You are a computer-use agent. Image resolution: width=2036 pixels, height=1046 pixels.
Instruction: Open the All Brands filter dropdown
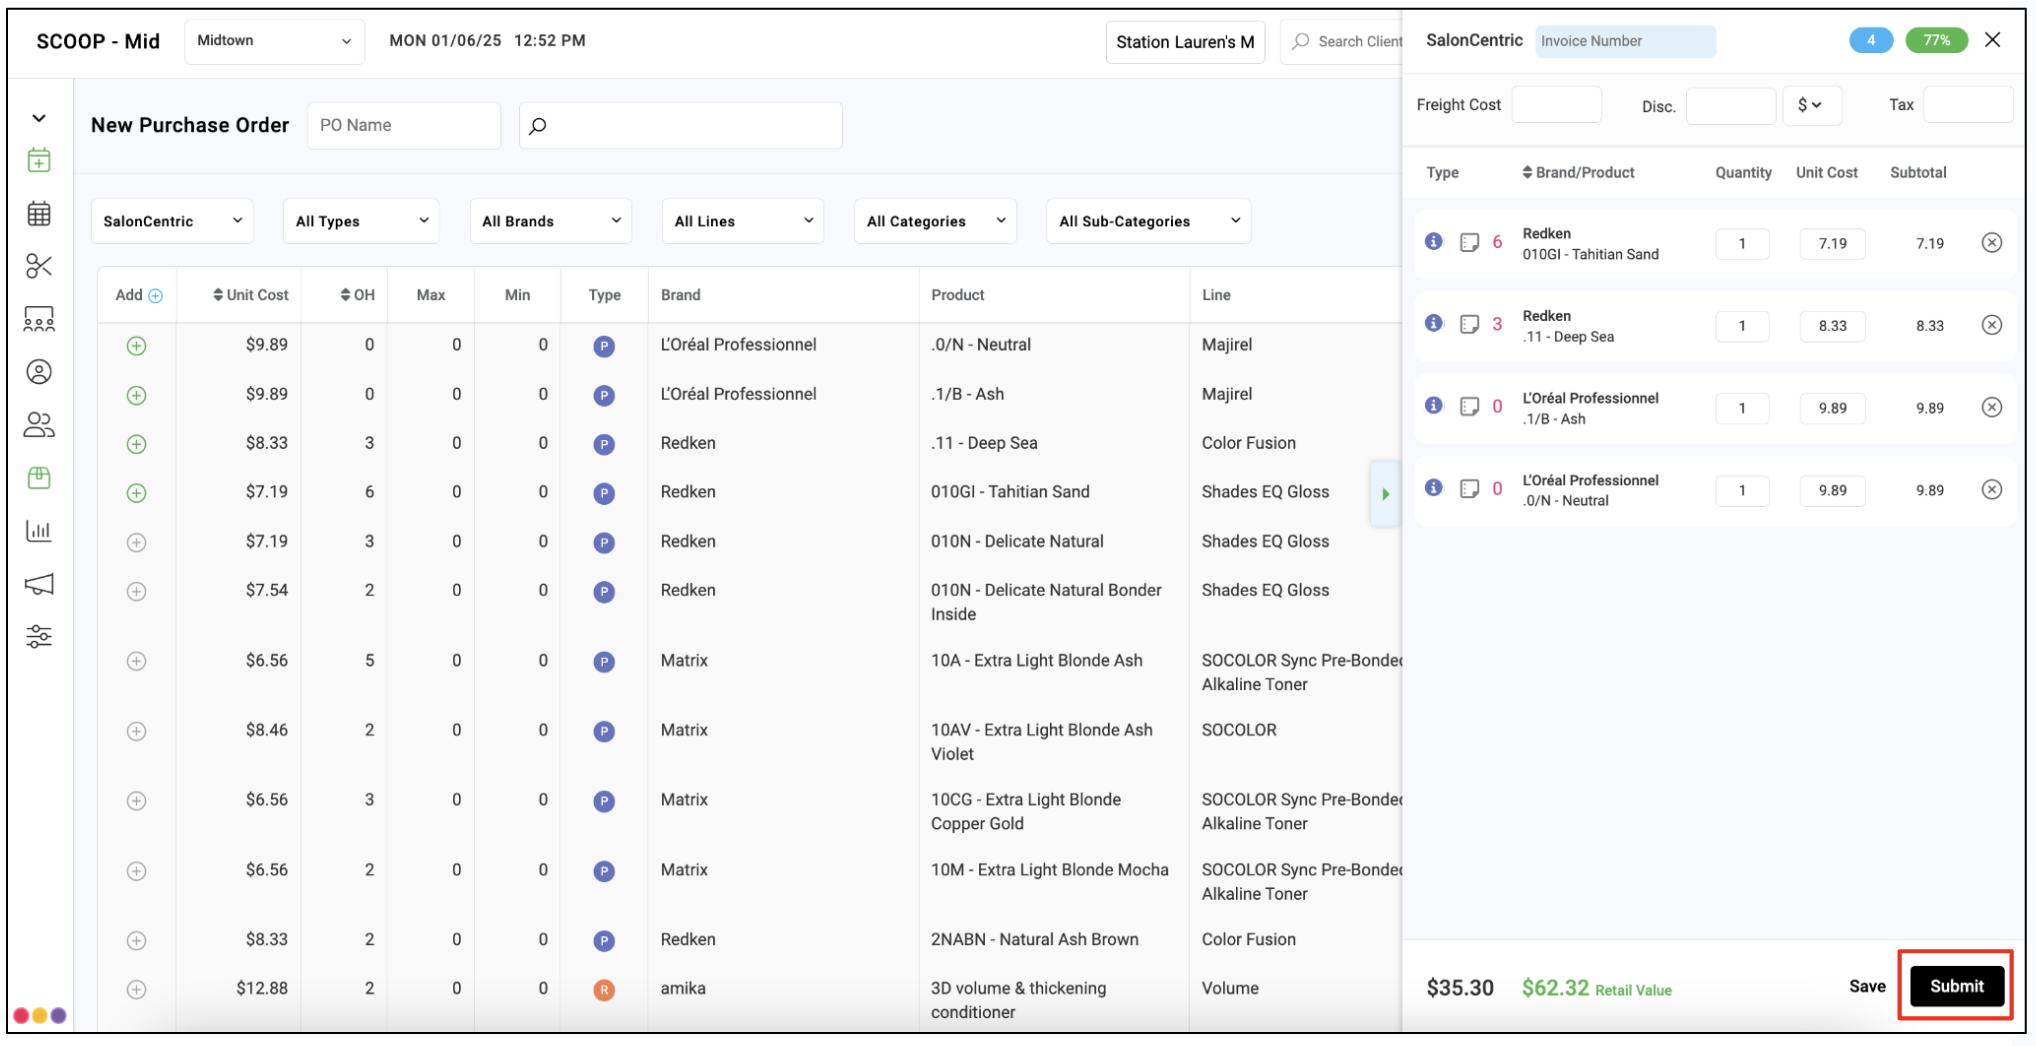click(x=551, y=221)
